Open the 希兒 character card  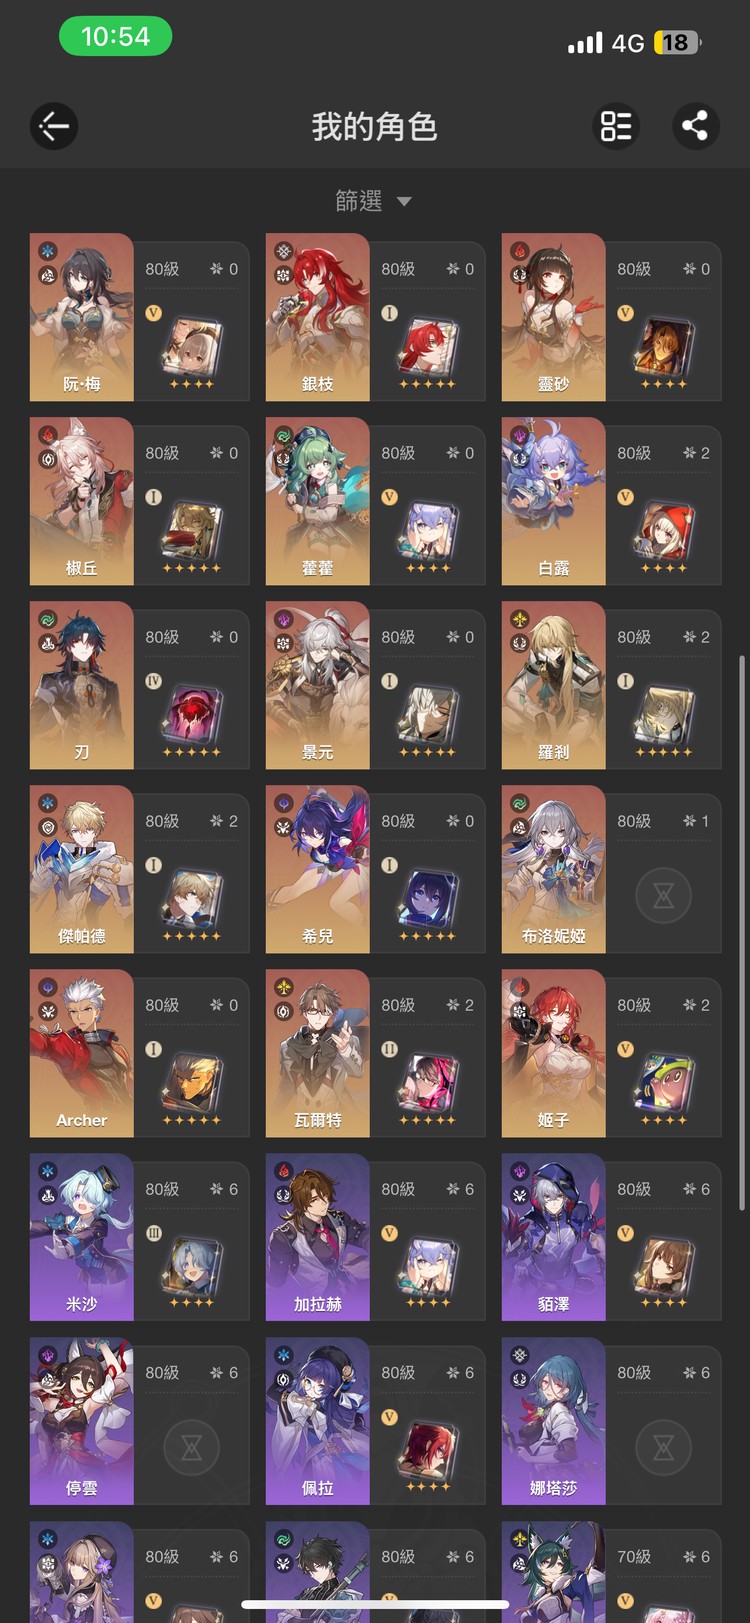[x=376, y=869]
